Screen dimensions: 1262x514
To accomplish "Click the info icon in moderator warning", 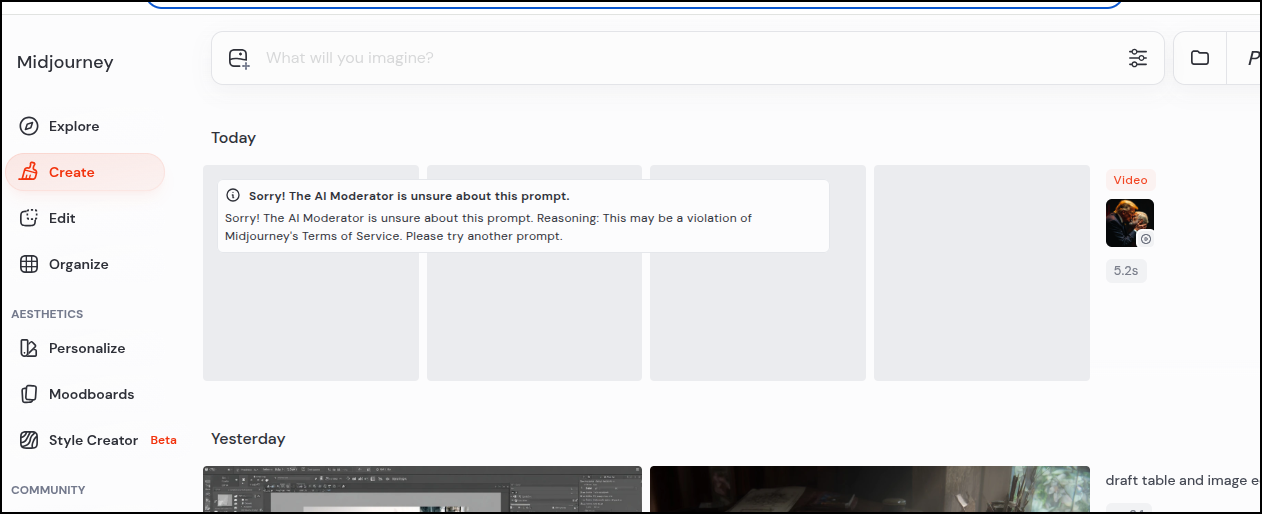I will (x=233, y=196).
